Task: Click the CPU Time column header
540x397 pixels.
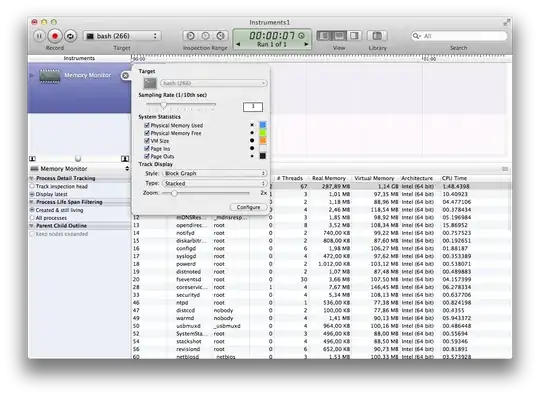Action: pos(454,178)
